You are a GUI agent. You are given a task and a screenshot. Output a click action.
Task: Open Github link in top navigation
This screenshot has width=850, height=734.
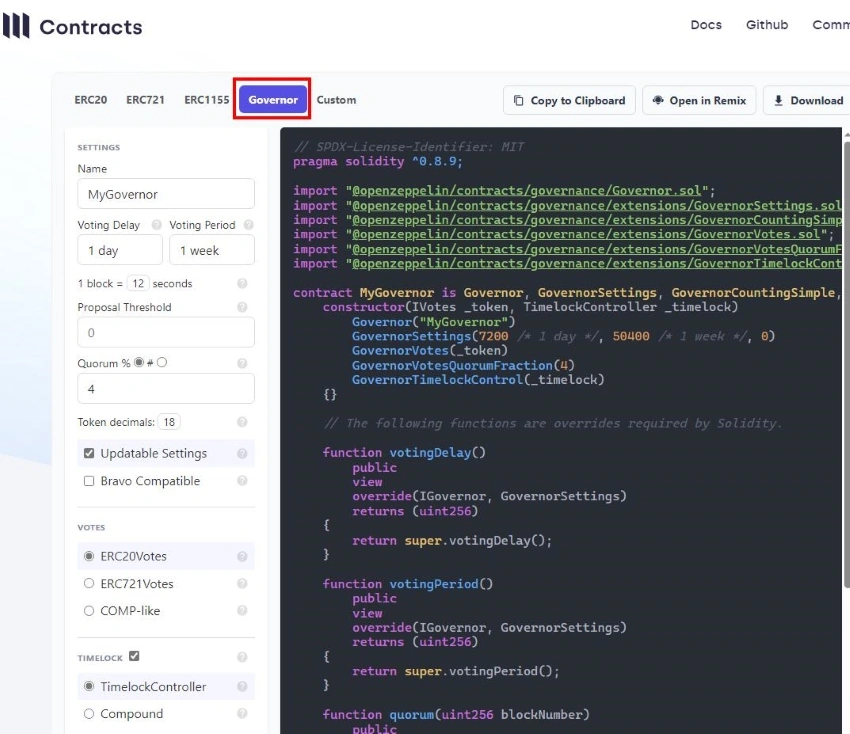[767, 25]
